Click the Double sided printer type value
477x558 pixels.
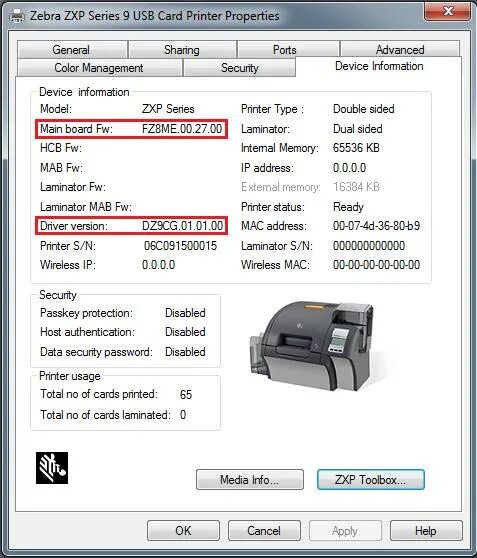(x=363, y=109)
